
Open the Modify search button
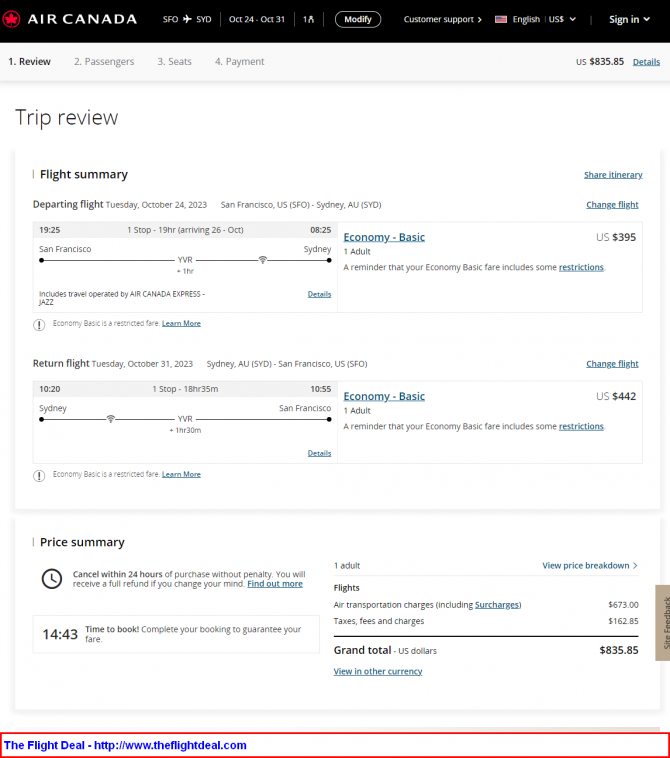(358, 19)
